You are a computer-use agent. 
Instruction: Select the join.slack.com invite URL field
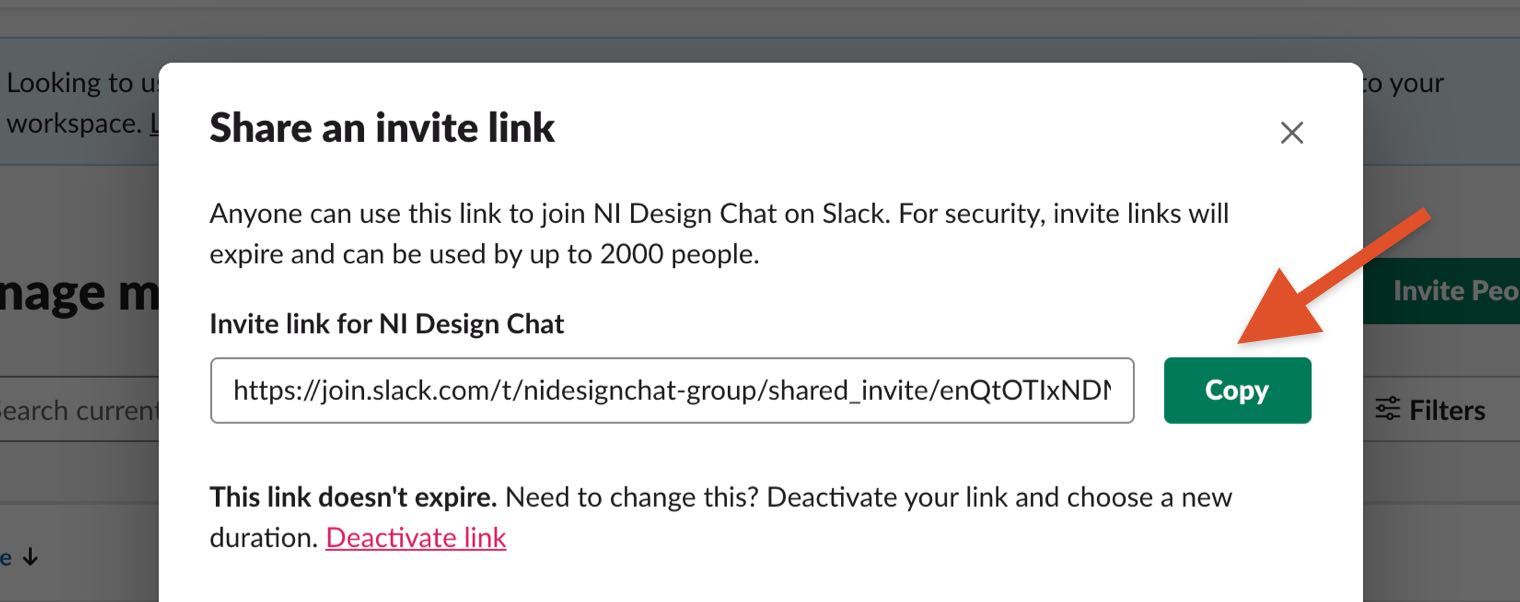pyautogui.click(x=672, y=390)
